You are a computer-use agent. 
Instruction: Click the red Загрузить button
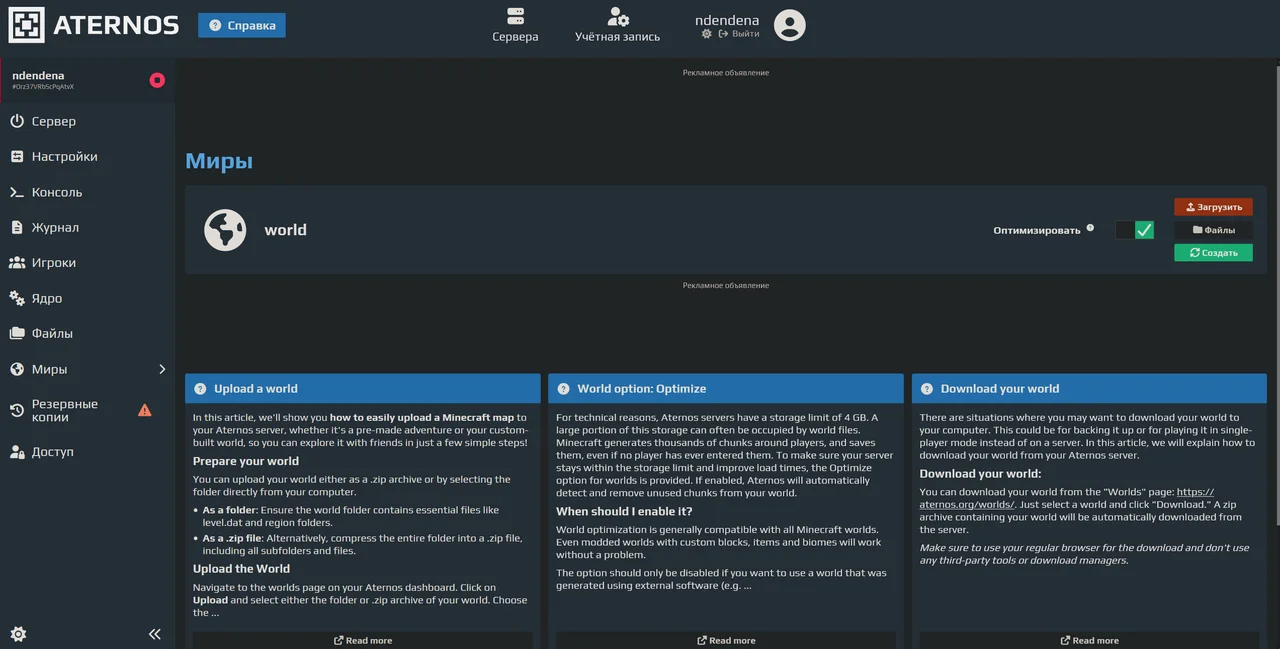click(1213, 207)
